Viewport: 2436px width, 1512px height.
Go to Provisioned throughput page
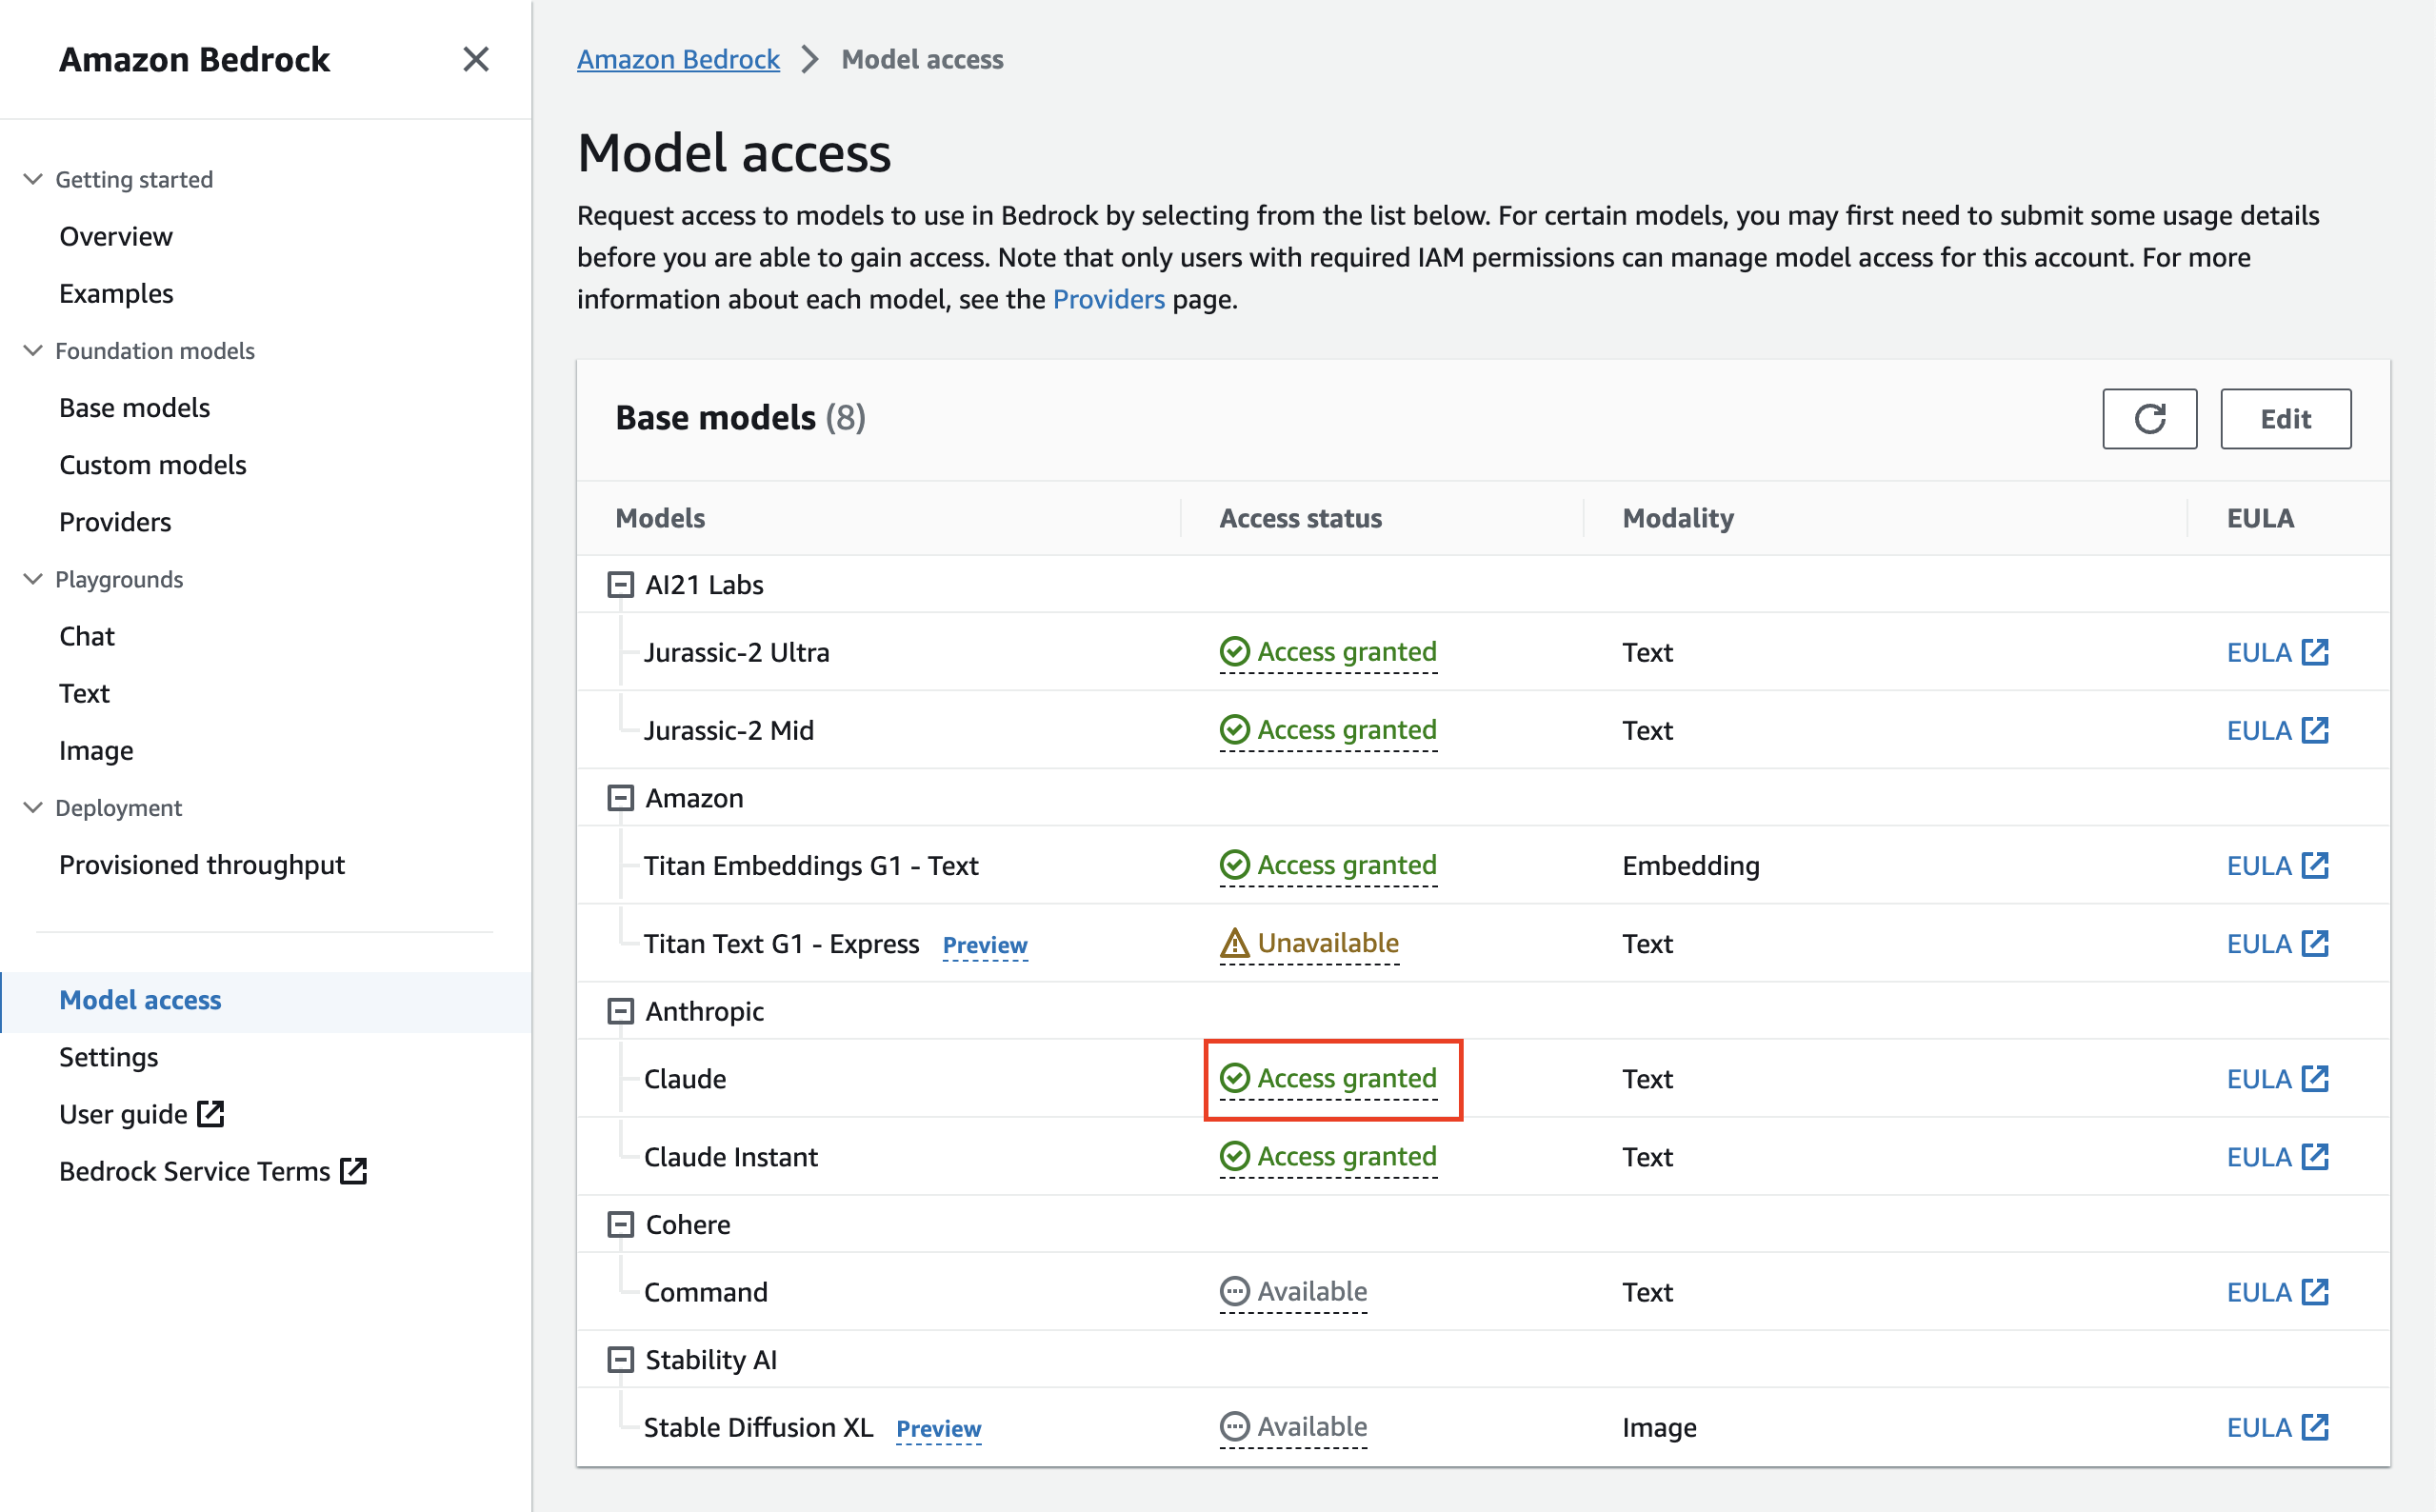point(201,864)
